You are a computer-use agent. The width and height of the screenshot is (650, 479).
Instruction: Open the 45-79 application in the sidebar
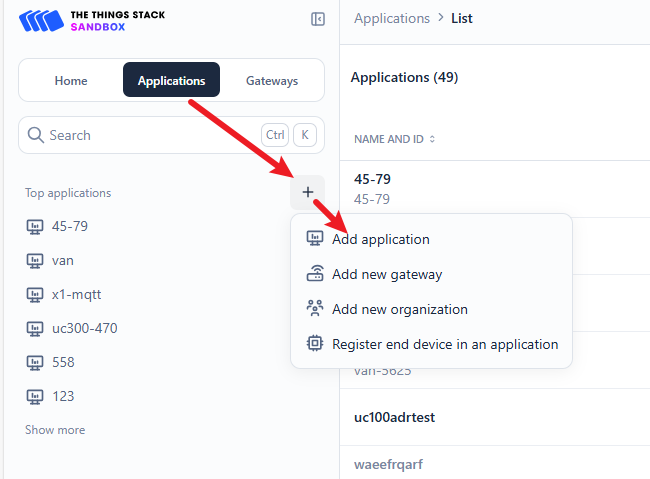pos(70,226)
